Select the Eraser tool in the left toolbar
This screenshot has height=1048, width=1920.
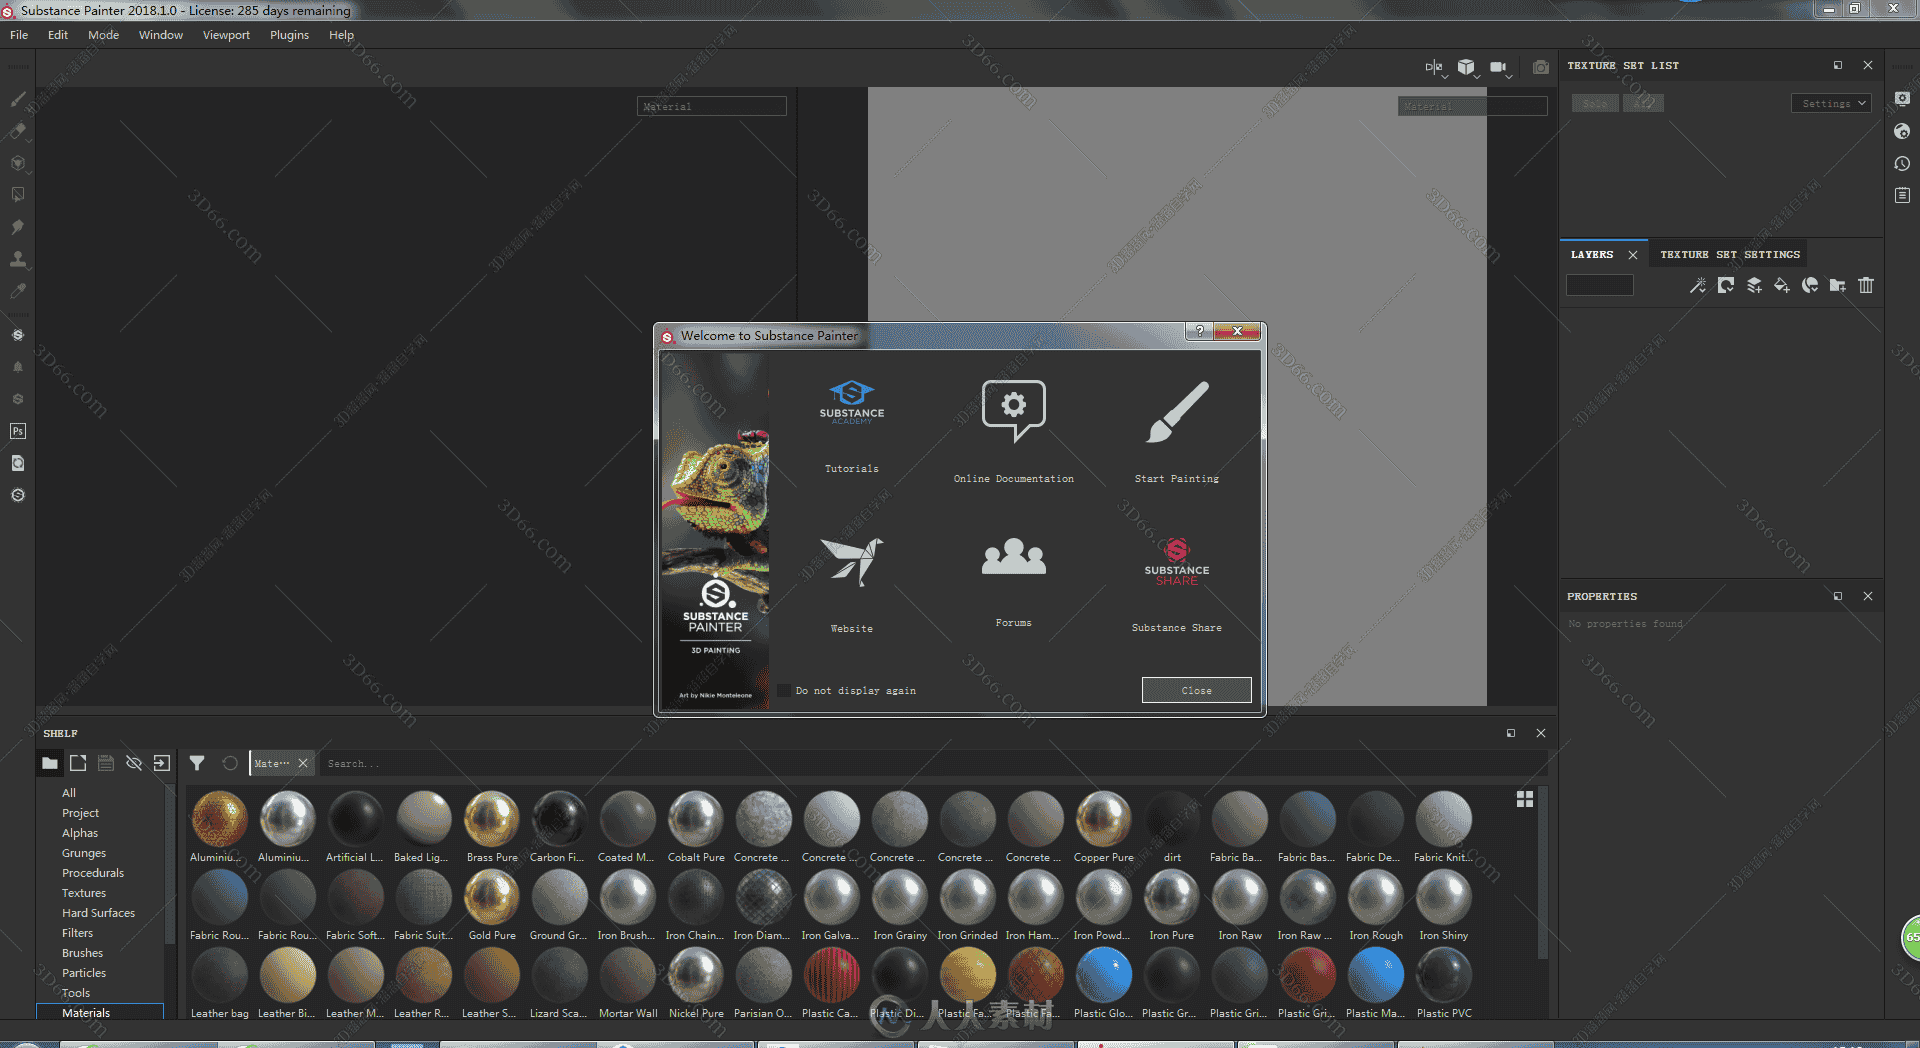[18, 131]
